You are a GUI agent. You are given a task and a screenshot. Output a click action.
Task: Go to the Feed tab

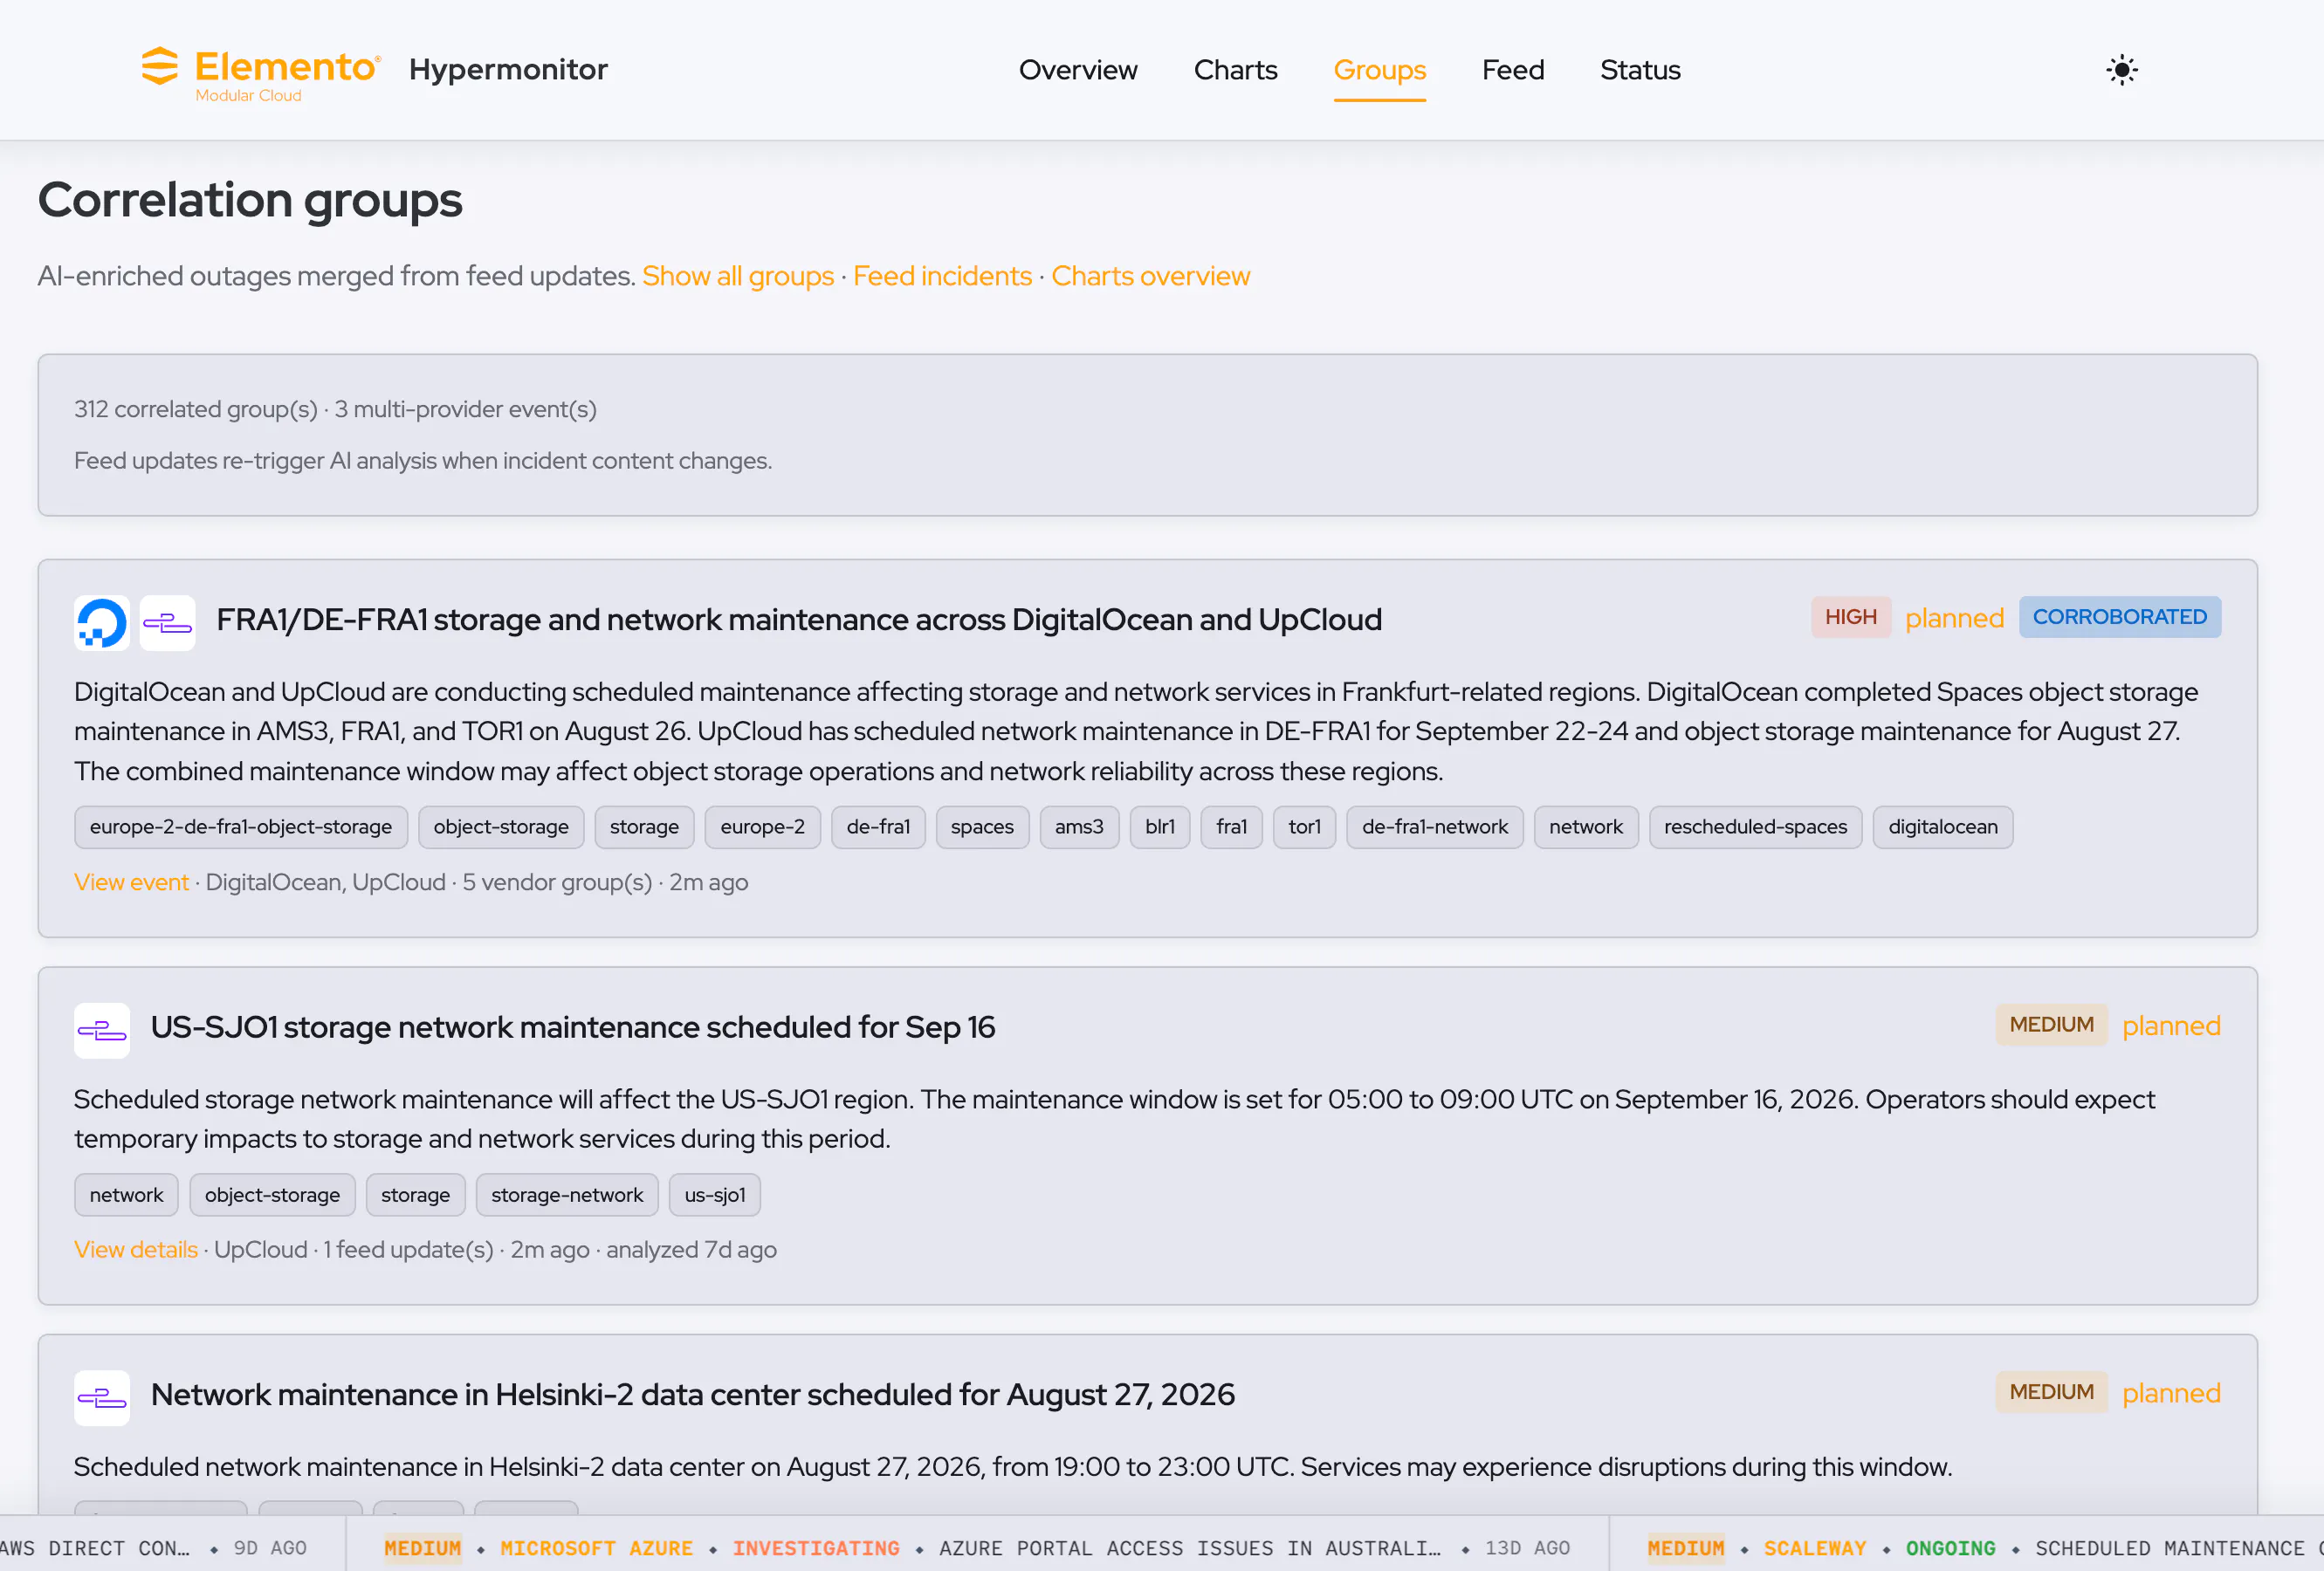pos(1513,70)
